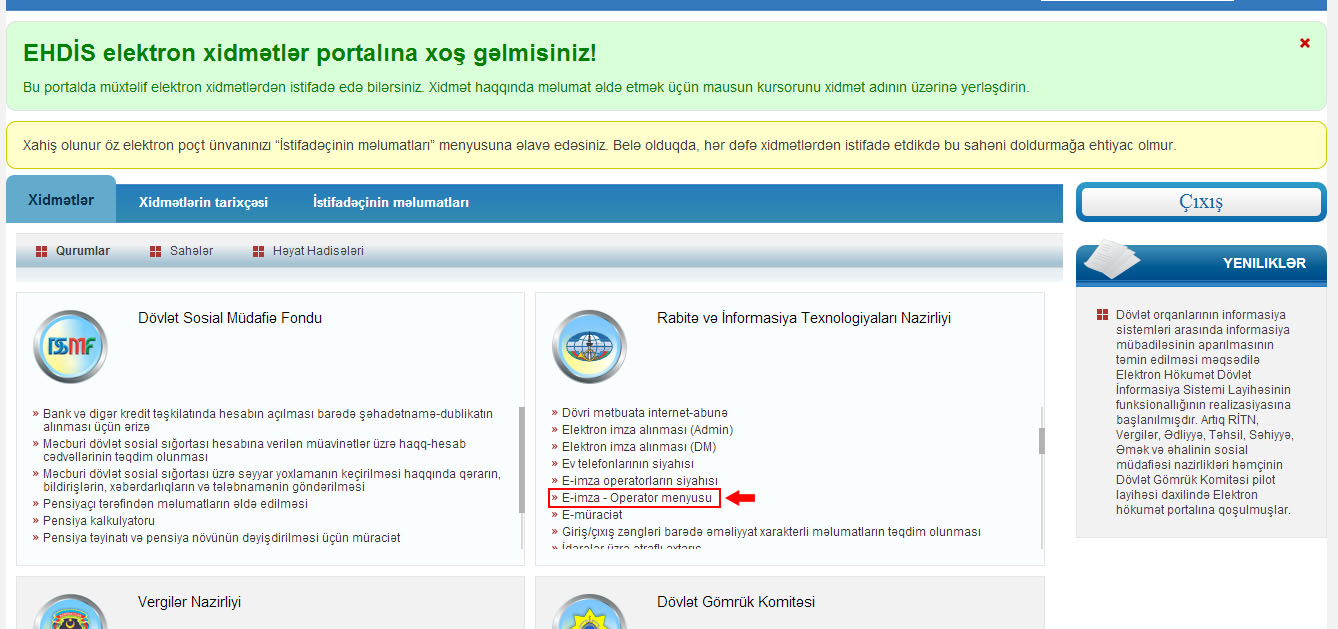Open Vergilər Nazirliyi heading

pyautogui.click(x=189, y=602)
